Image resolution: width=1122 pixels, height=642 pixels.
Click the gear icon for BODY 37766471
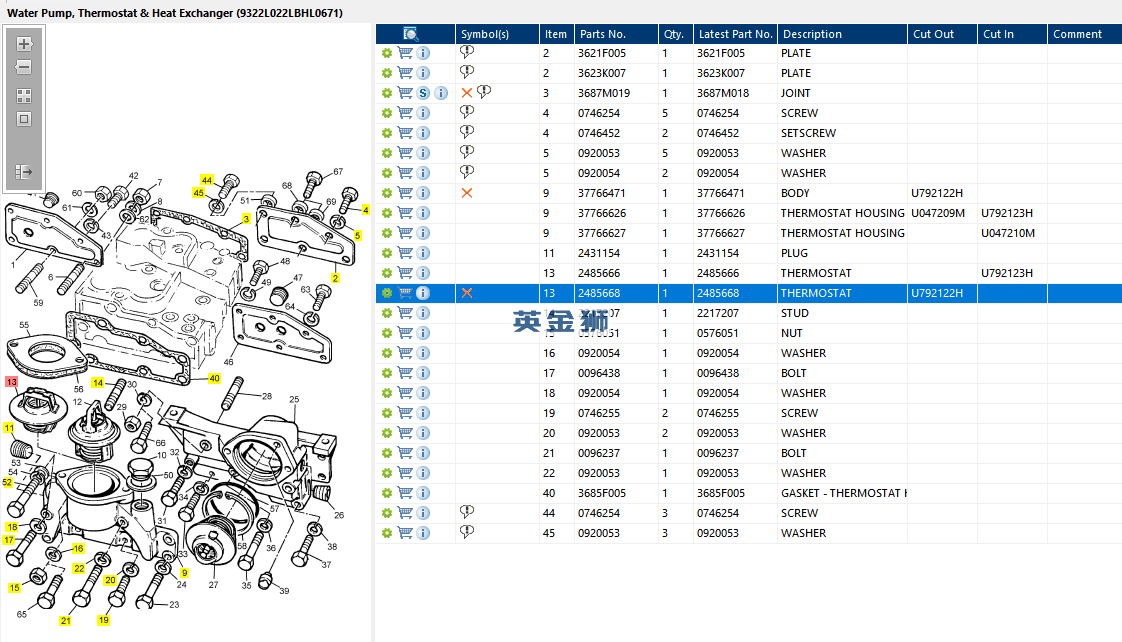[x=387, y=193]
